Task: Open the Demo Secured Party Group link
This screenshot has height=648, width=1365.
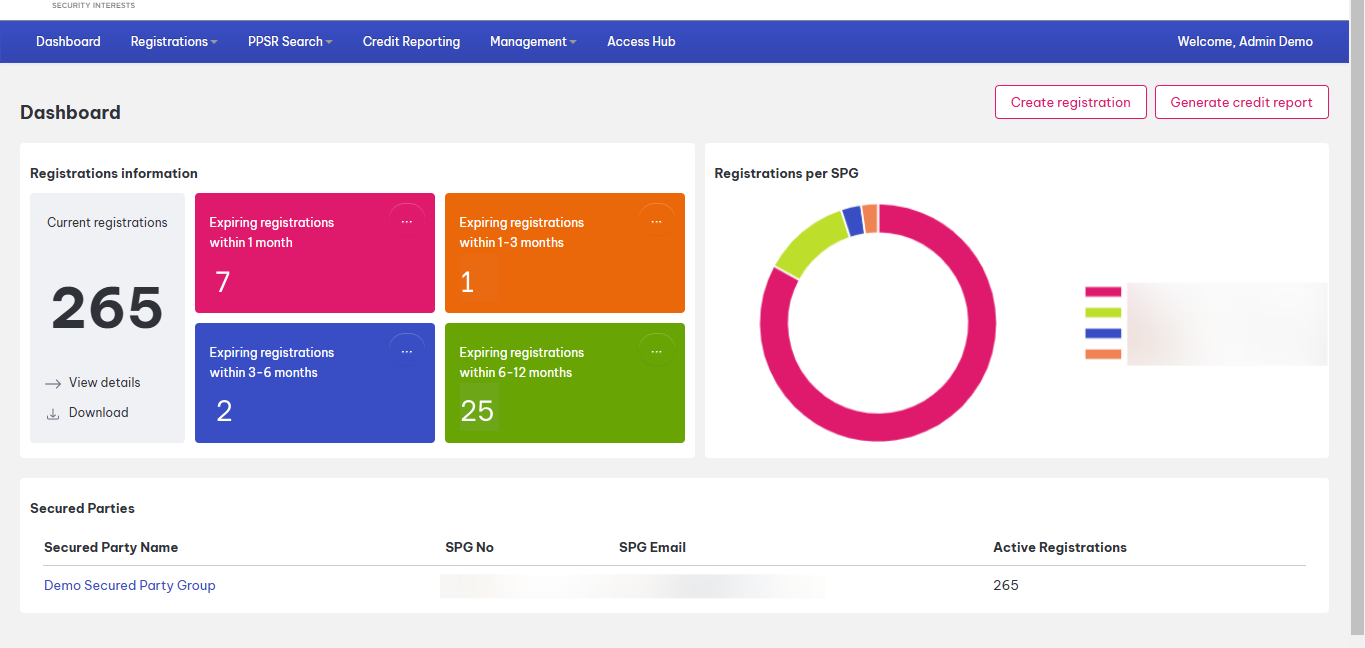Action: point(130,586)
